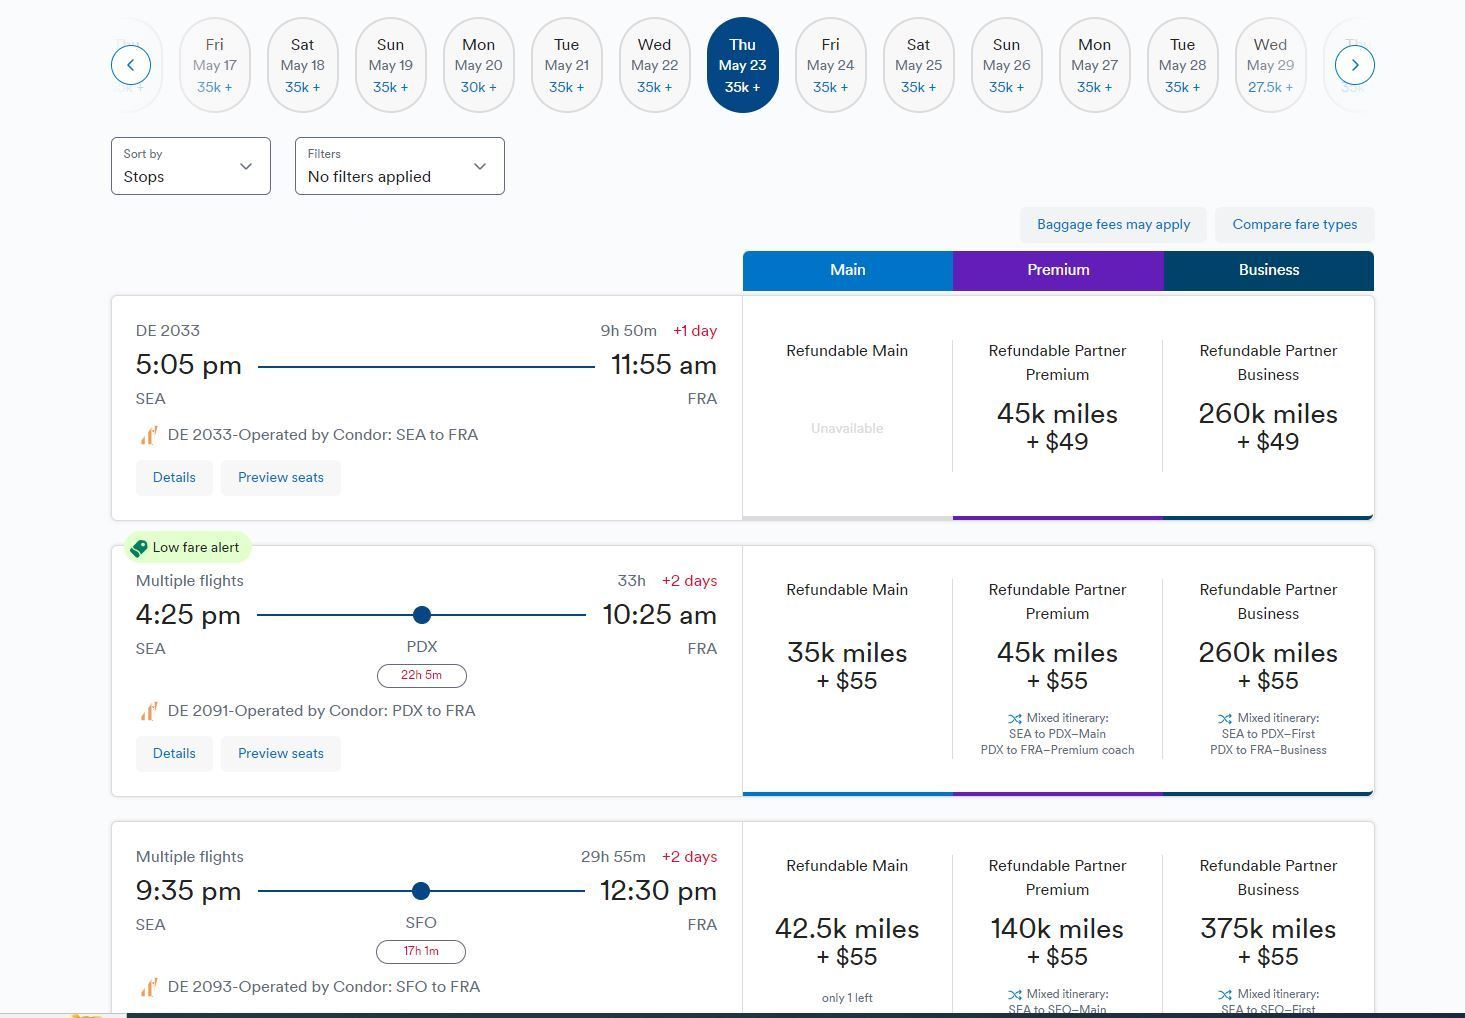Click Condor logo beside DE 2033 flight
Screen dimensions: 1465x1018
coord(149,435)
